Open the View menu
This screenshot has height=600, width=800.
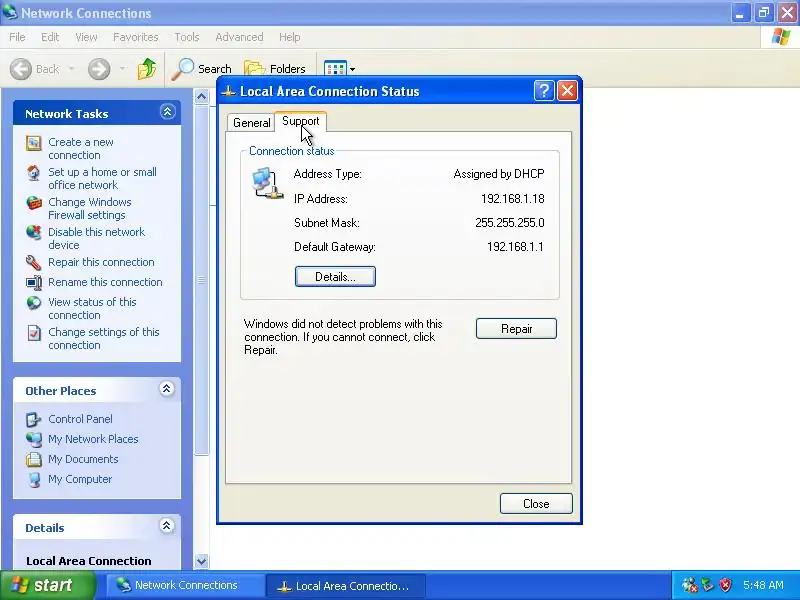(x=86, y=37)
